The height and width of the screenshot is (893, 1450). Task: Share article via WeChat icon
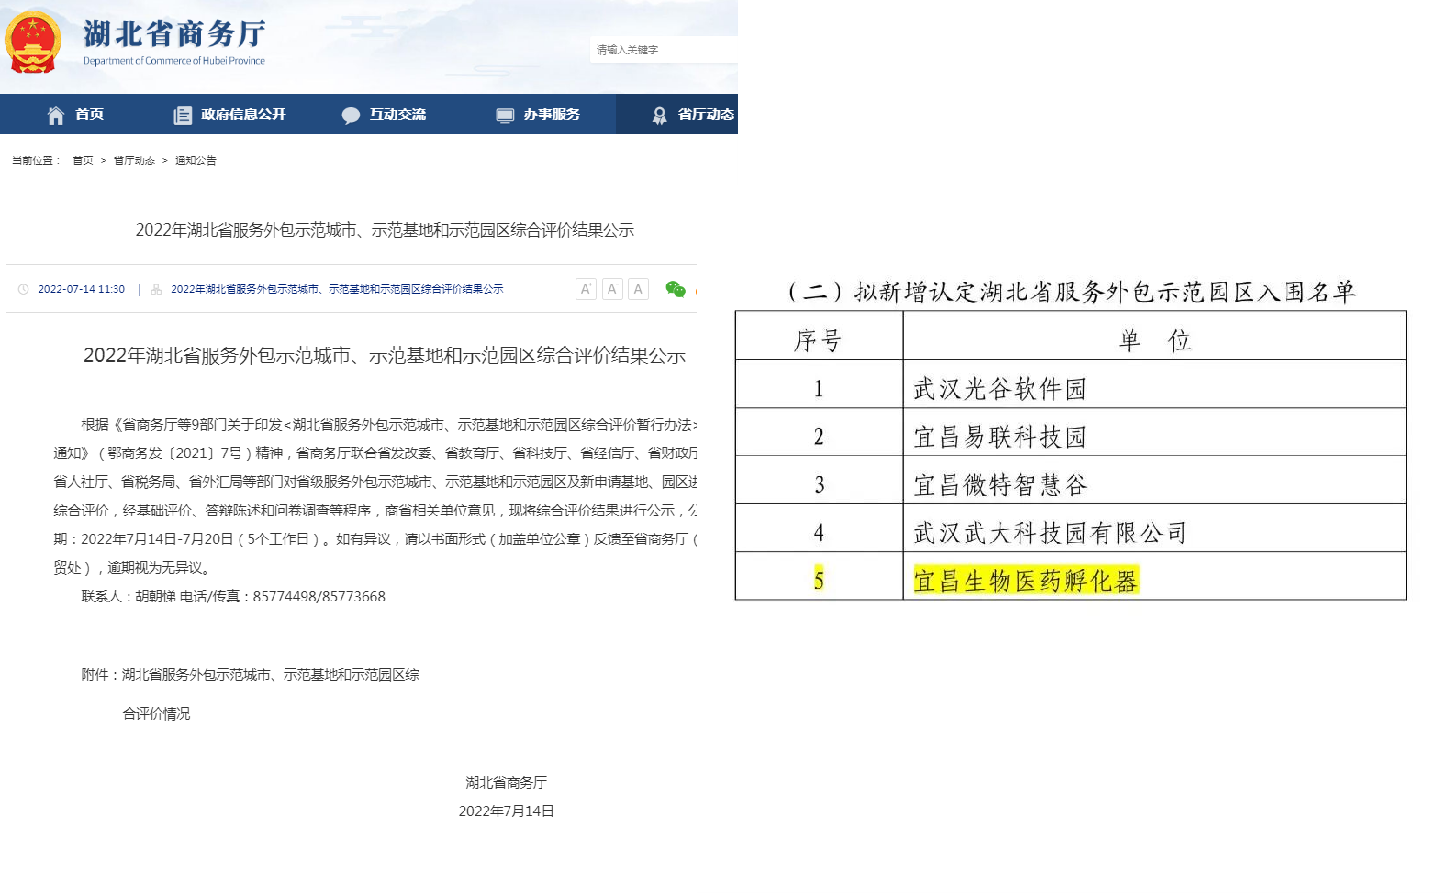tap(676, 289)
